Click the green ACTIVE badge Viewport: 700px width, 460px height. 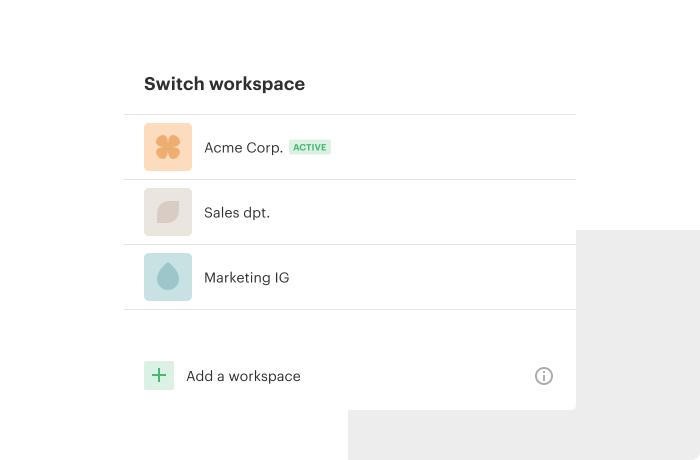tap(310, 147)
